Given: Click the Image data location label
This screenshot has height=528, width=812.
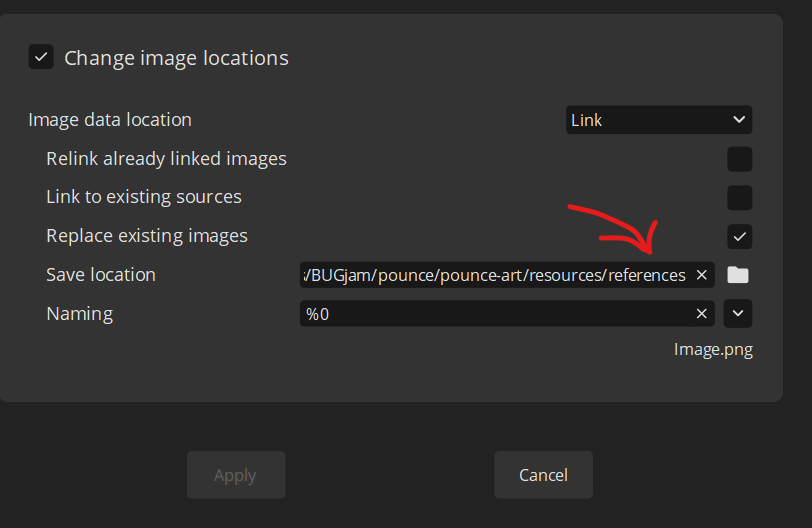Looking at the screenshot, I should click(110, 120).
